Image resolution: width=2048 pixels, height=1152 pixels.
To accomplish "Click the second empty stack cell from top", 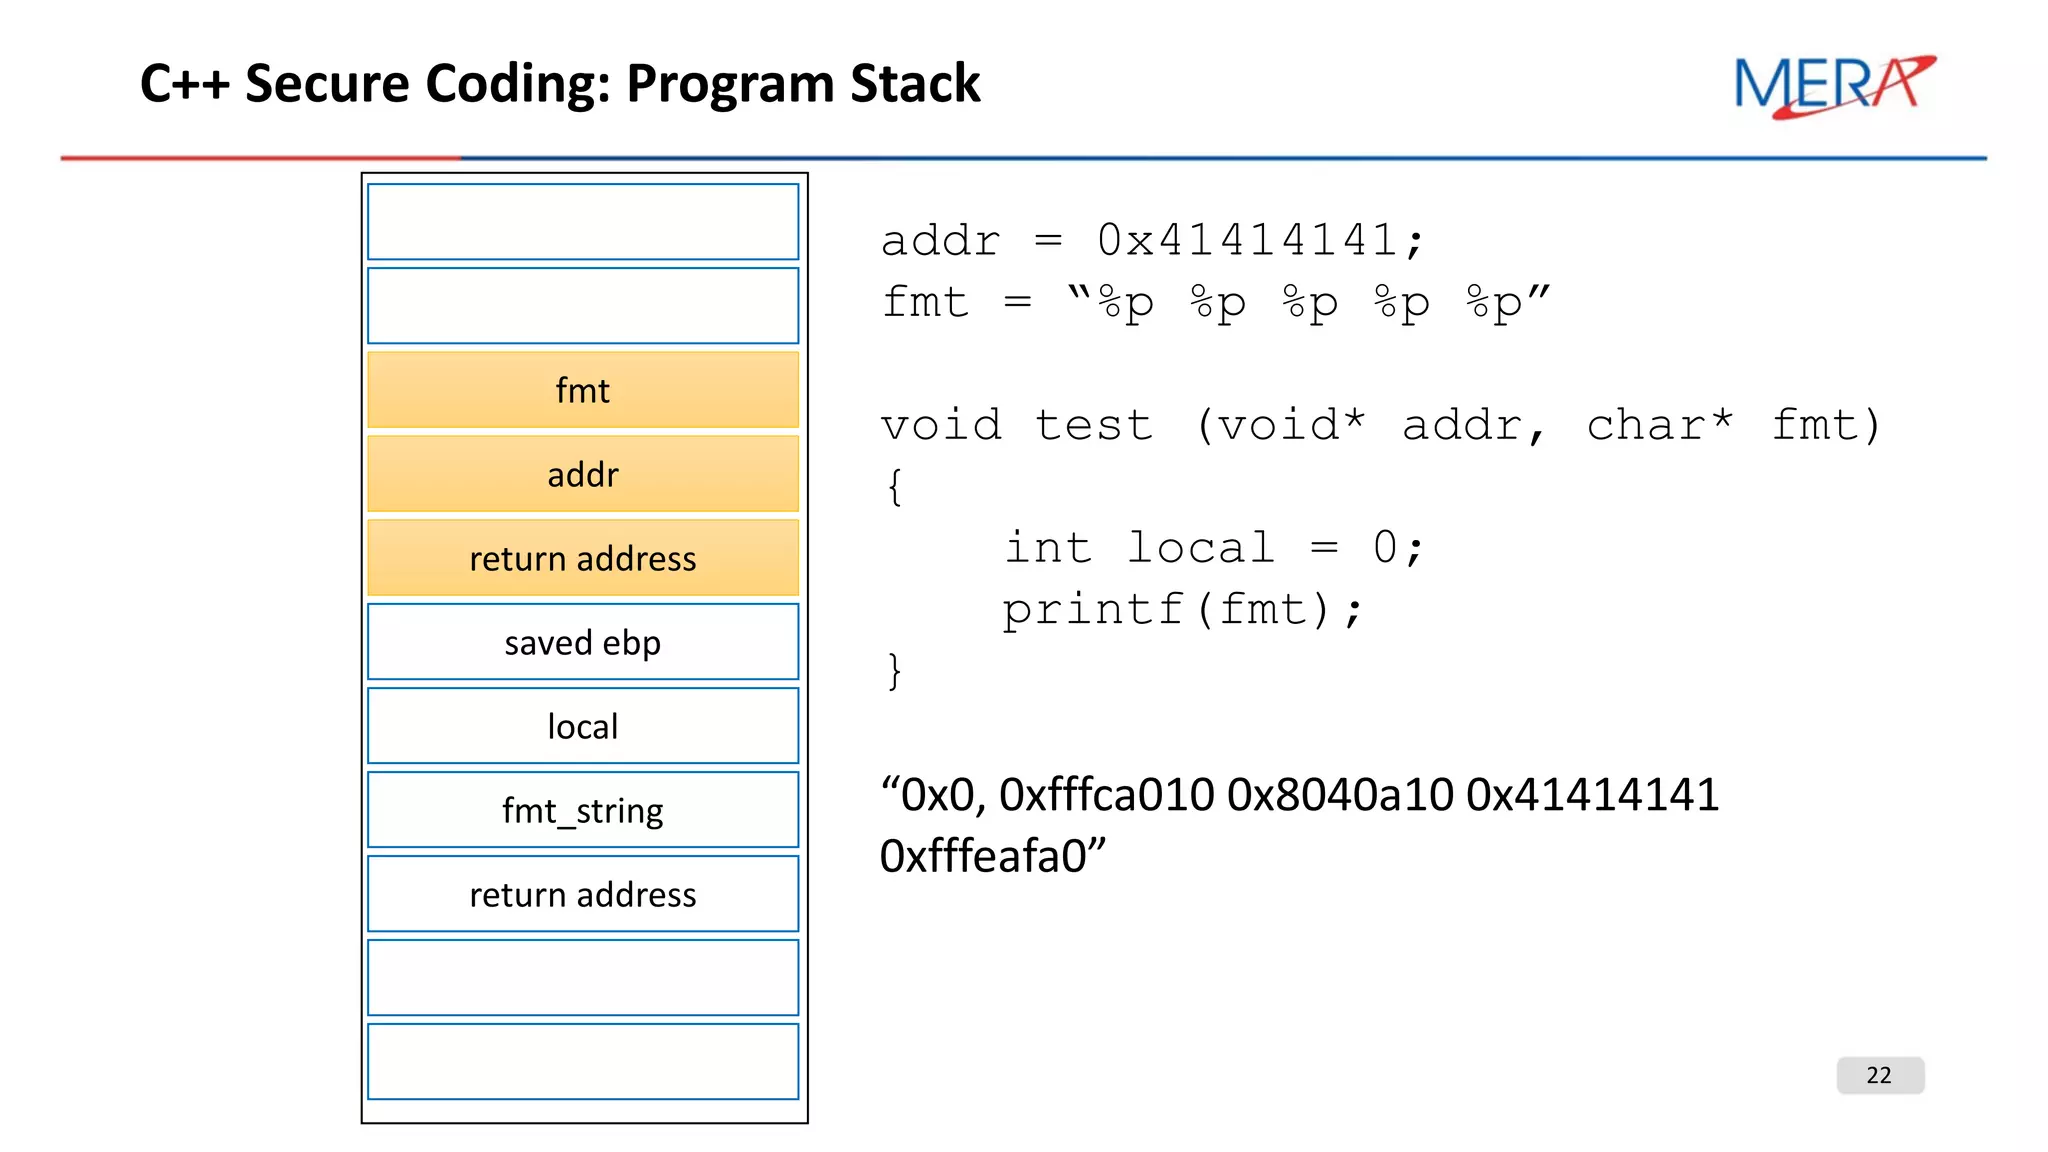I will point(583,306).
